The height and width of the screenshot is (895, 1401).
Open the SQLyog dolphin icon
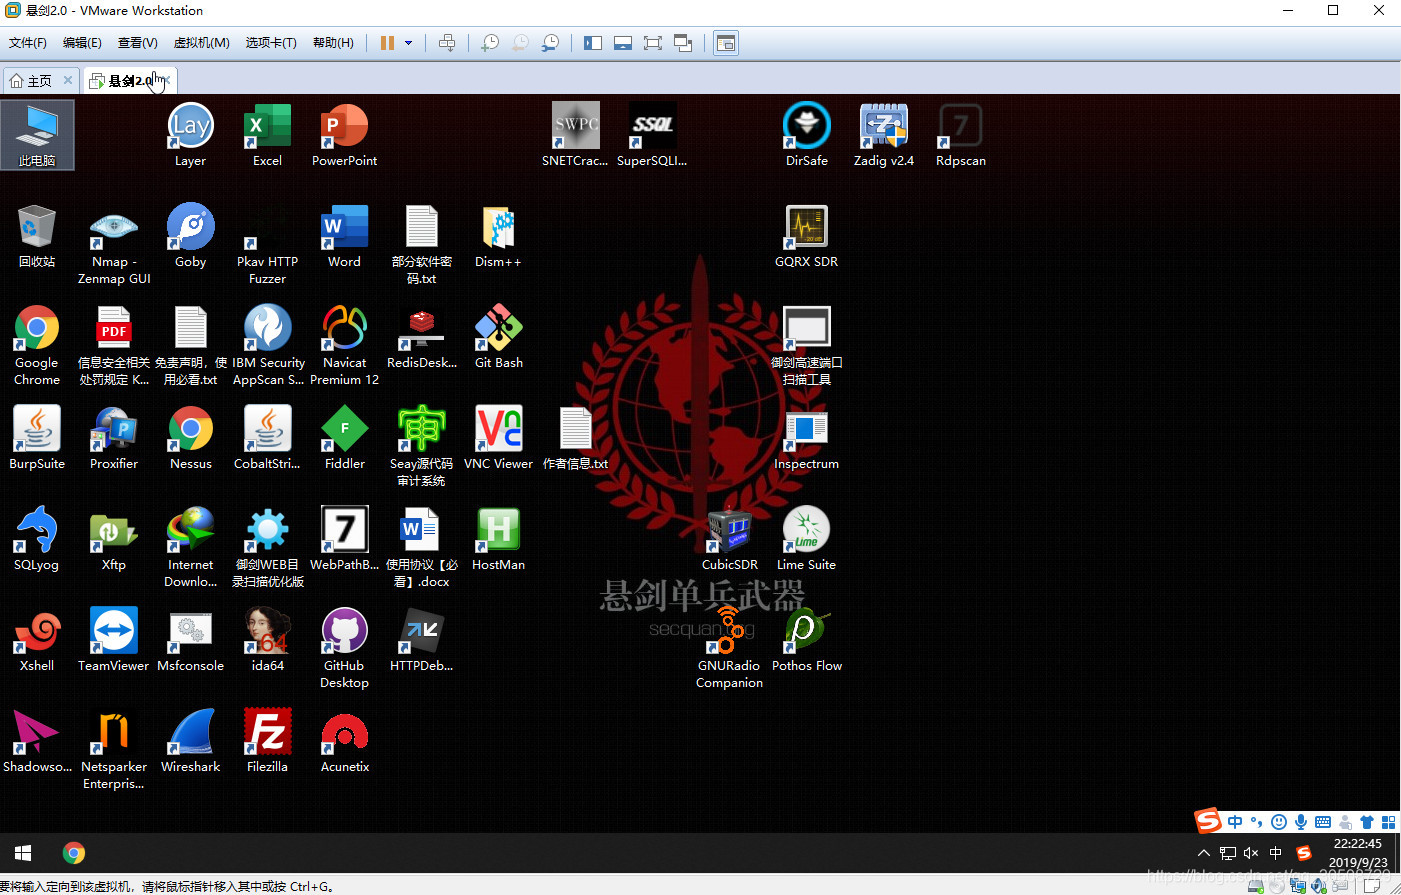37,538
